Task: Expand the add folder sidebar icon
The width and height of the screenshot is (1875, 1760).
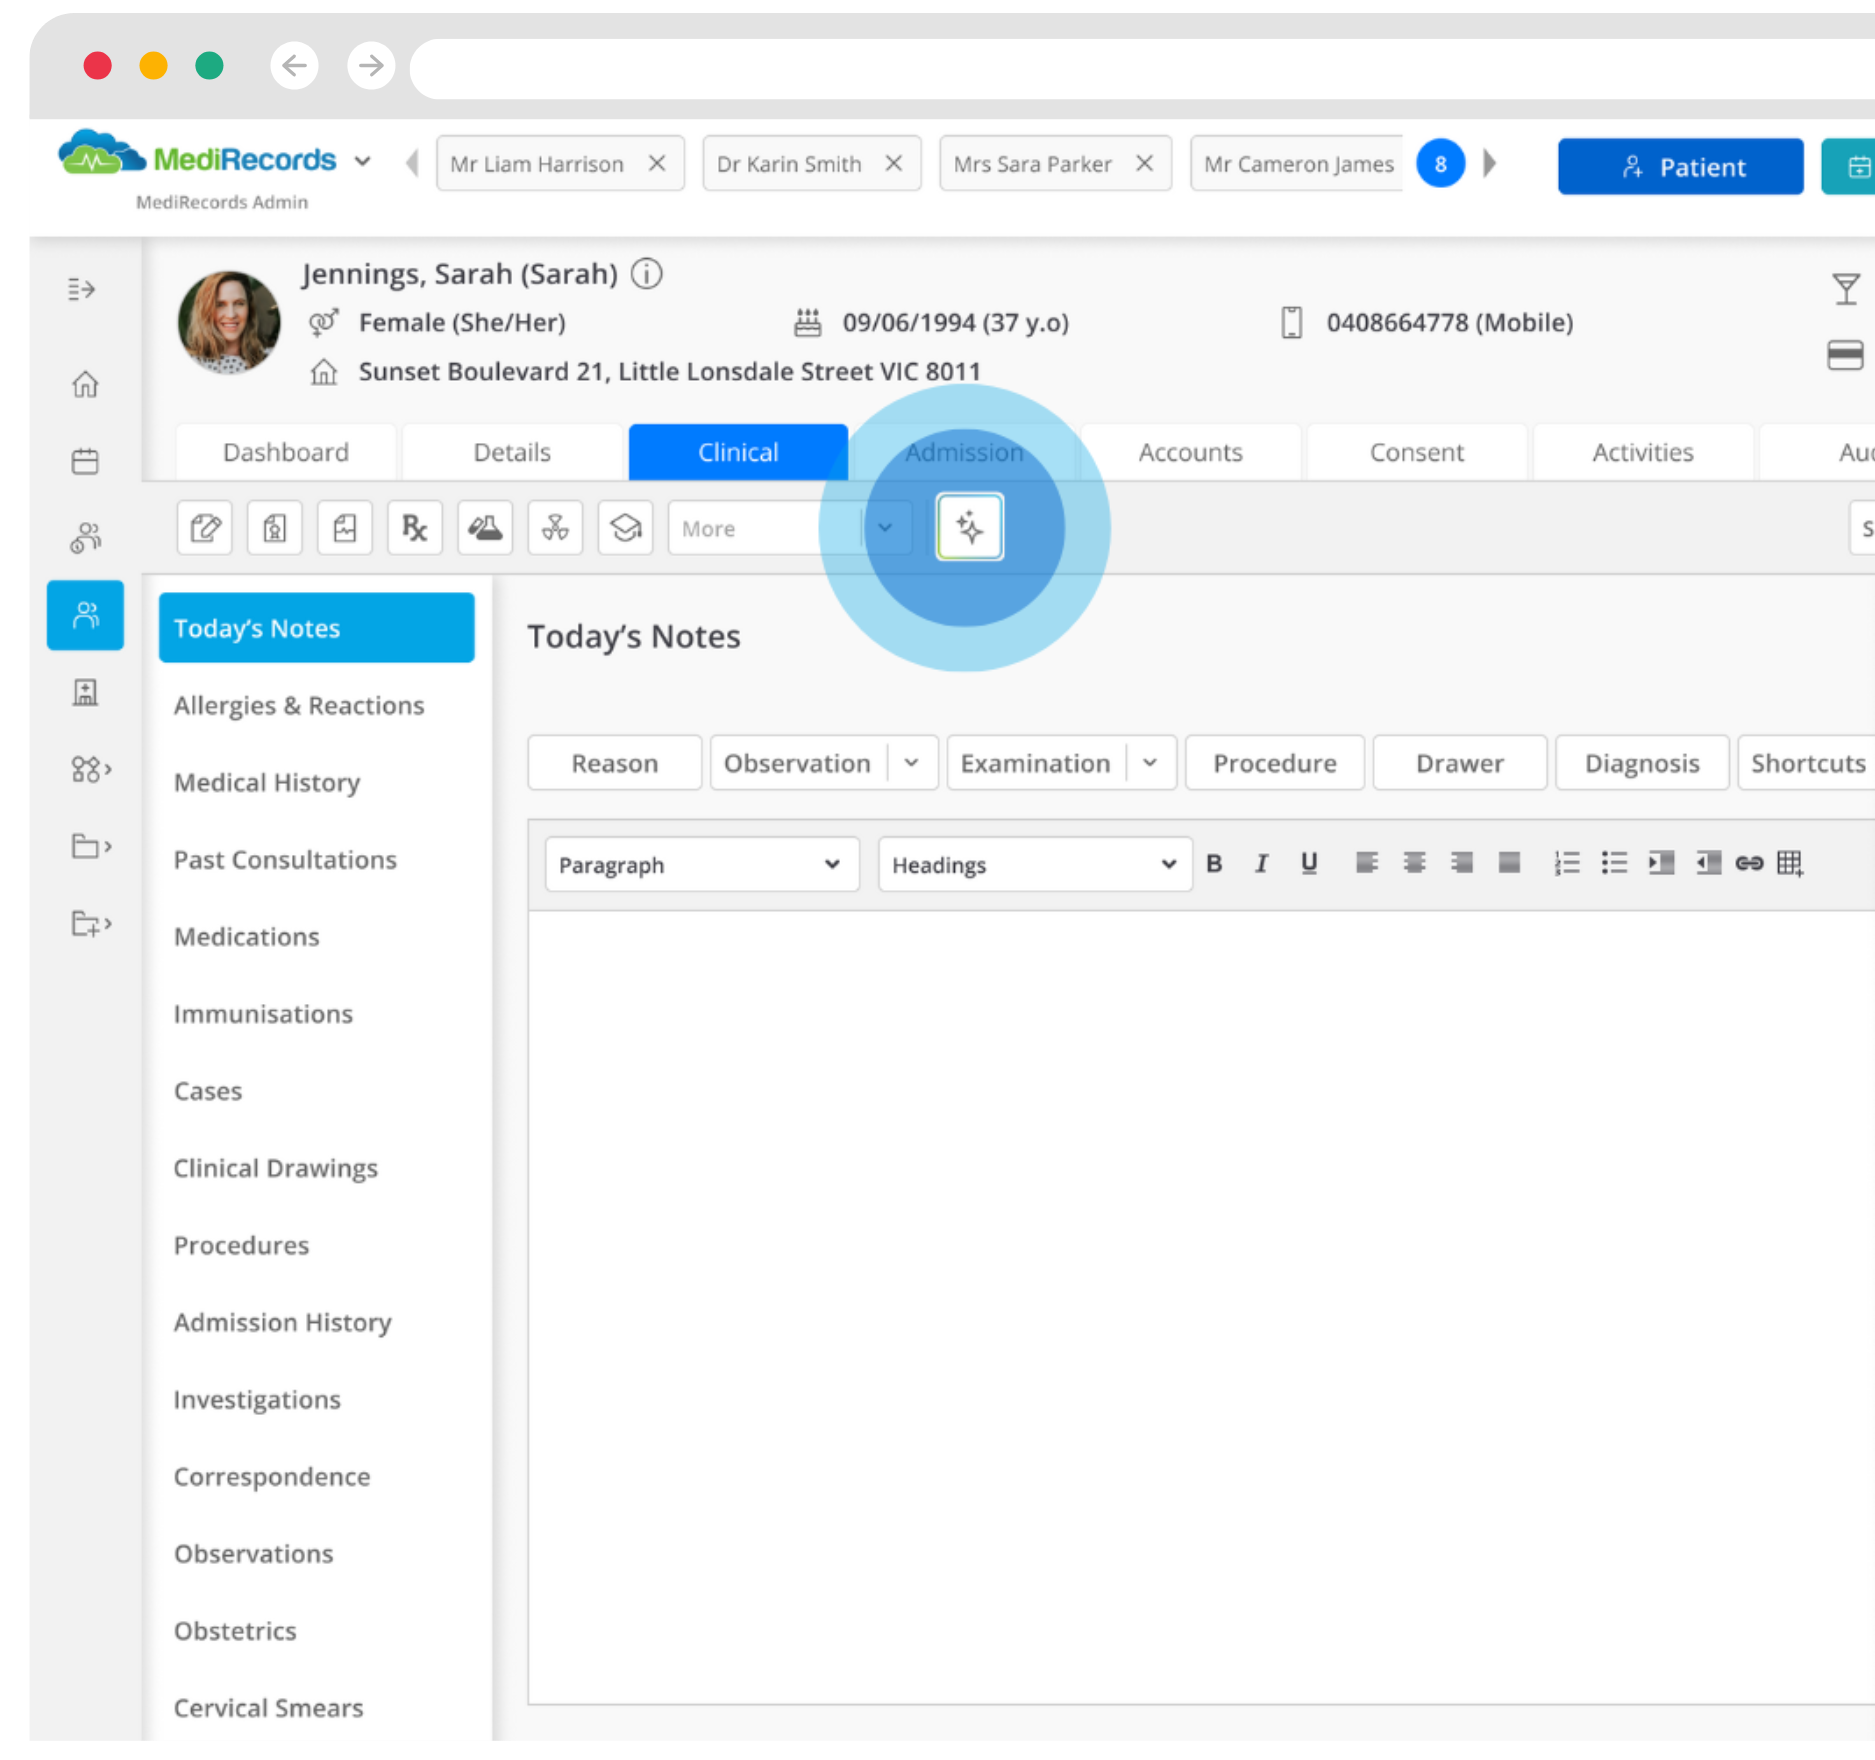Action: [x=90, y=923]
